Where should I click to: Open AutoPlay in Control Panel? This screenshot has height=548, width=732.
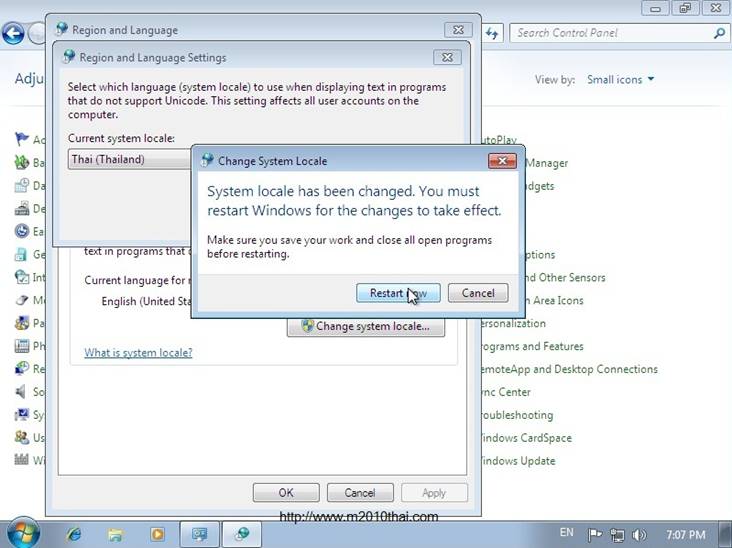pos(500,140)
